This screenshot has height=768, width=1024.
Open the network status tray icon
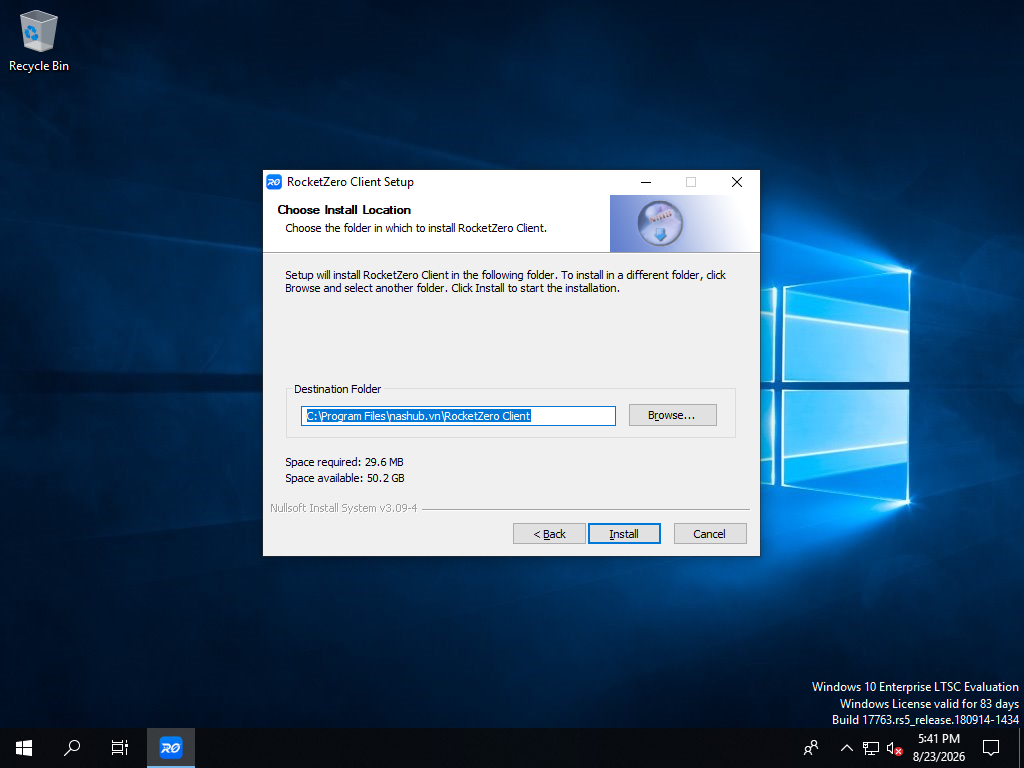point(871,748)
